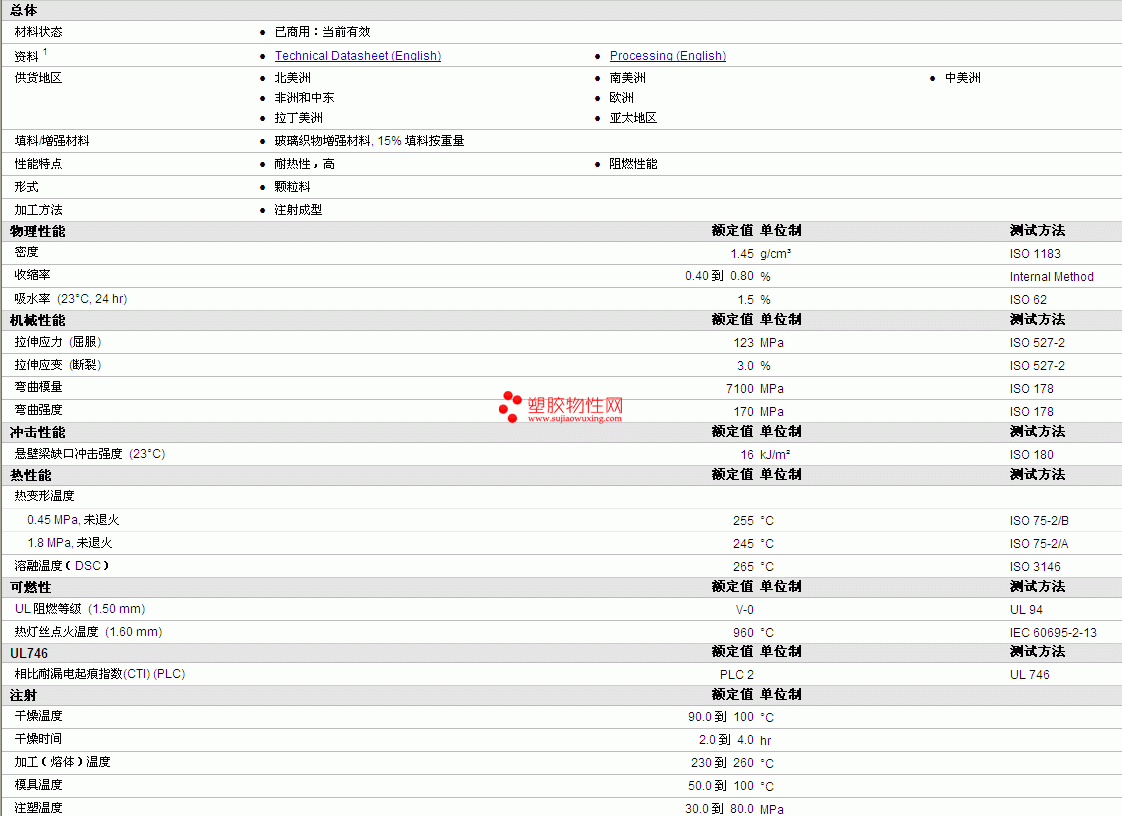Click the 注射 section header
Viewport: 1122px width, 816px height.
click(x=24, y=695)
